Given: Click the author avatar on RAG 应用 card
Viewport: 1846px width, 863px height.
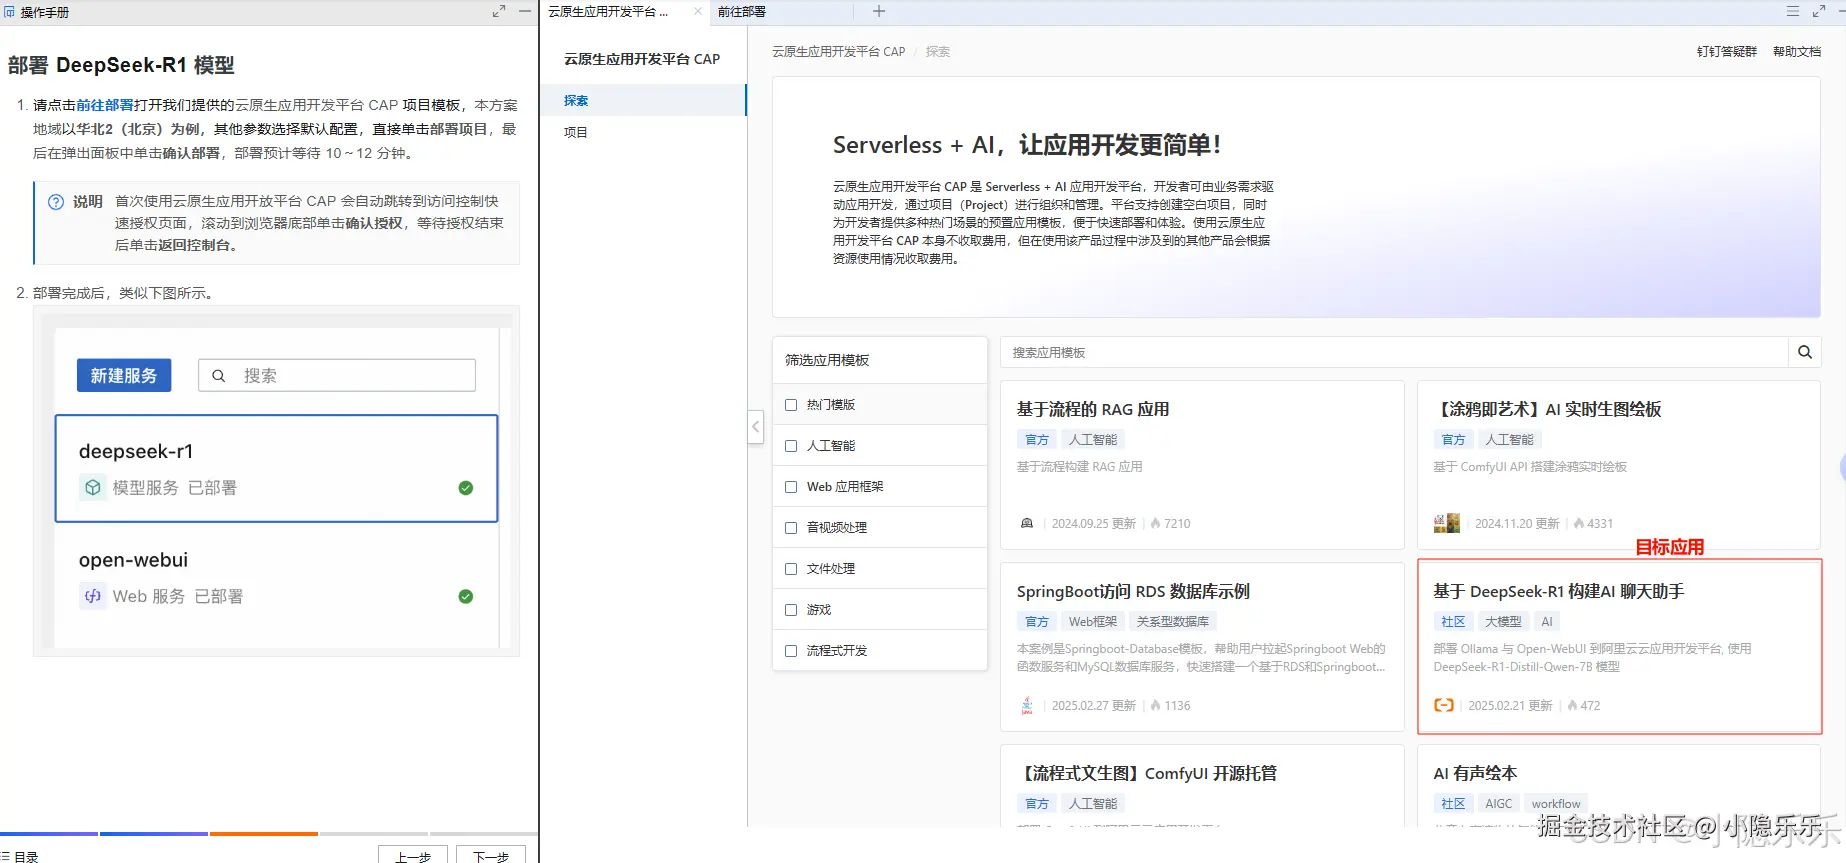Looking at the screenshot, I should pyautogui.click(x=1027, y=524).
